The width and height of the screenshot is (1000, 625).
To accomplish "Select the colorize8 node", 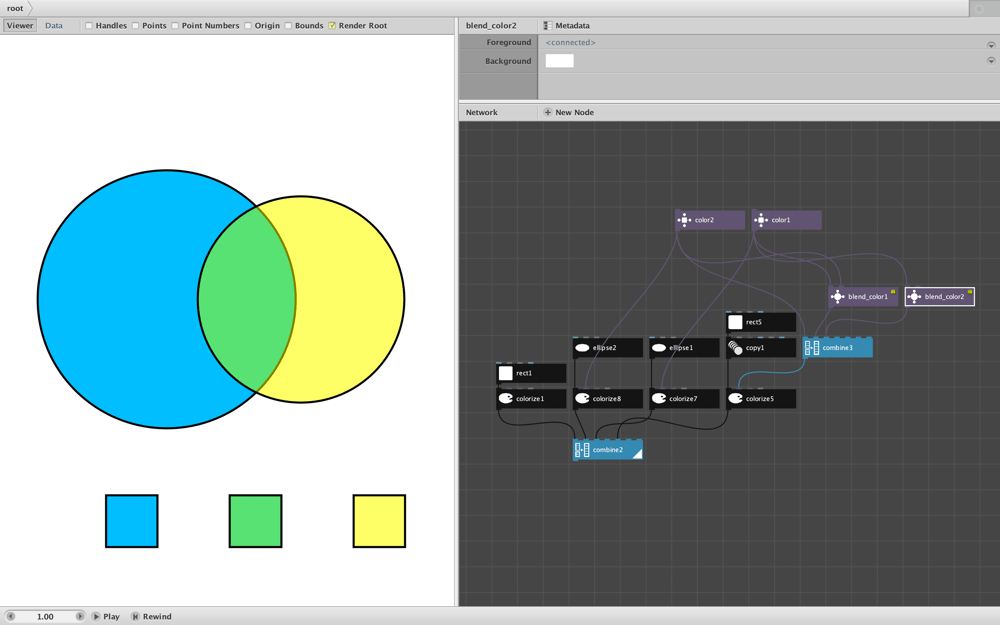I will click(x=608, y=399).
